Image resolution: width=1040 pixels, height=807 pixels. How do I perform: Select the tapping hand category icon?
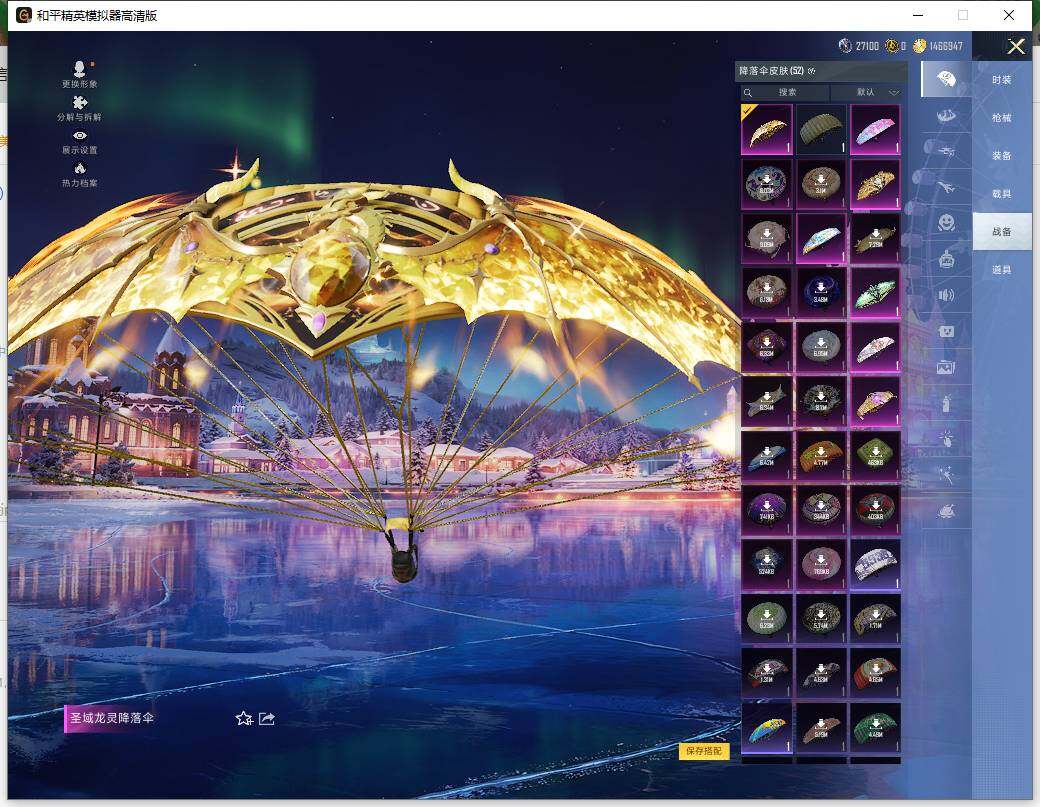click(x=946, y=438)
